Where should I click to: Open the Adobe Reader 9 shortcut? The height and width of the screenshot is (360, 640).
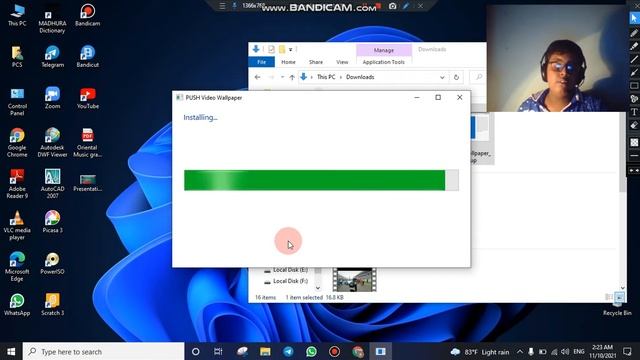point(17,184)
